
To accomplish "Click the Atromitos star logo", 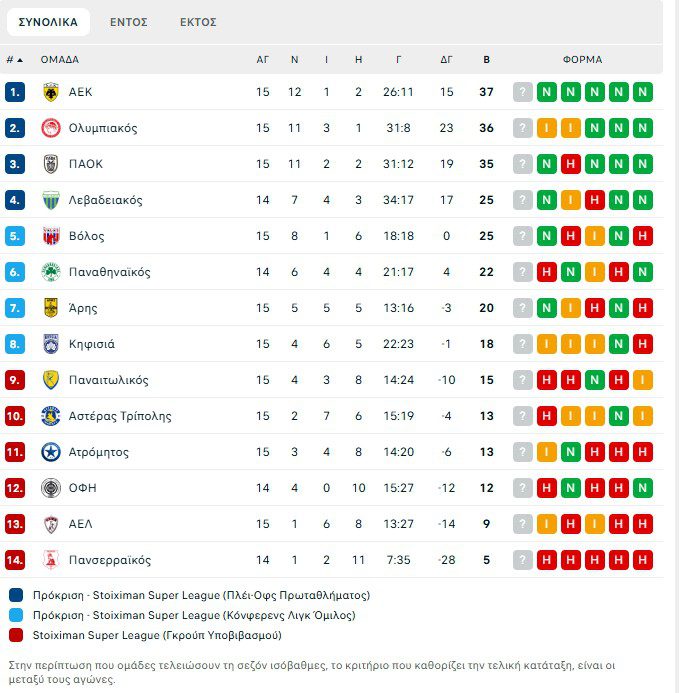I will click(x=50, y=452).
